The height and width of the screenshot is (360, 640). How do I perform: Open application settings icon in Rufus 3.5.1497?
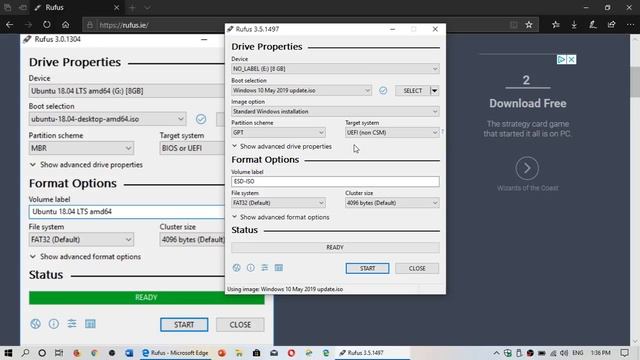tap(264, 268)
